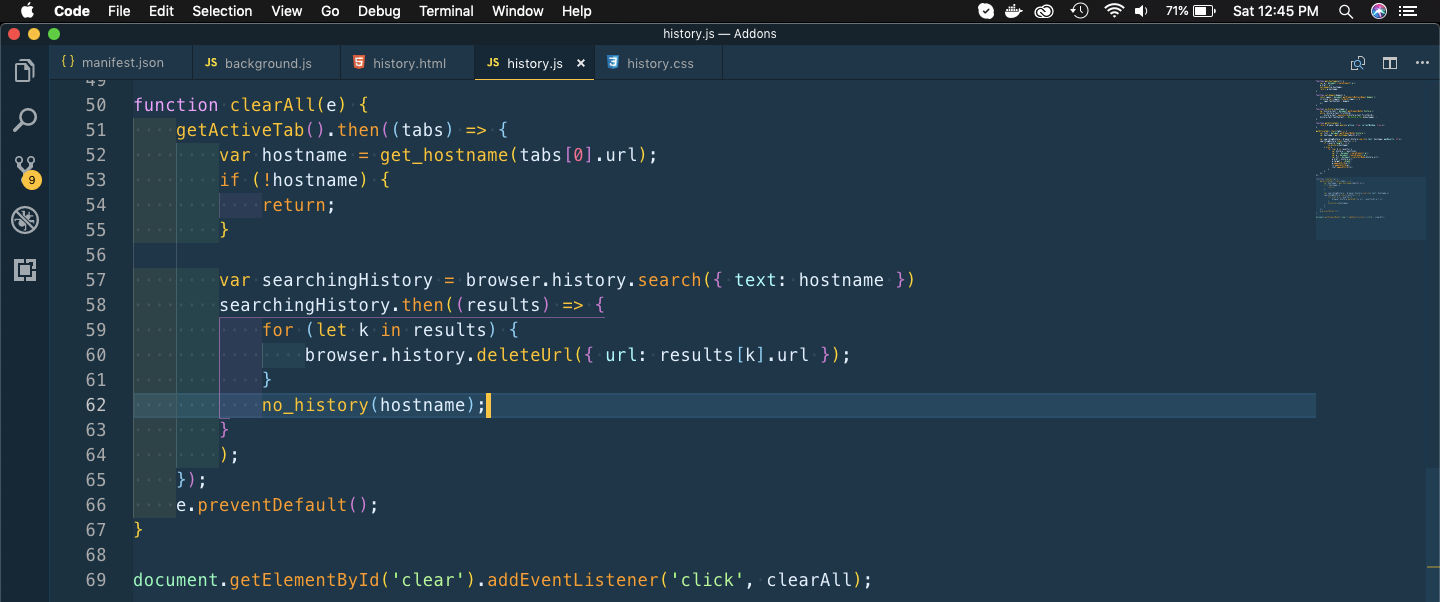The image size is (1440, 602).
Task: Click the minimap code overview
Action: pos(1371,160)
